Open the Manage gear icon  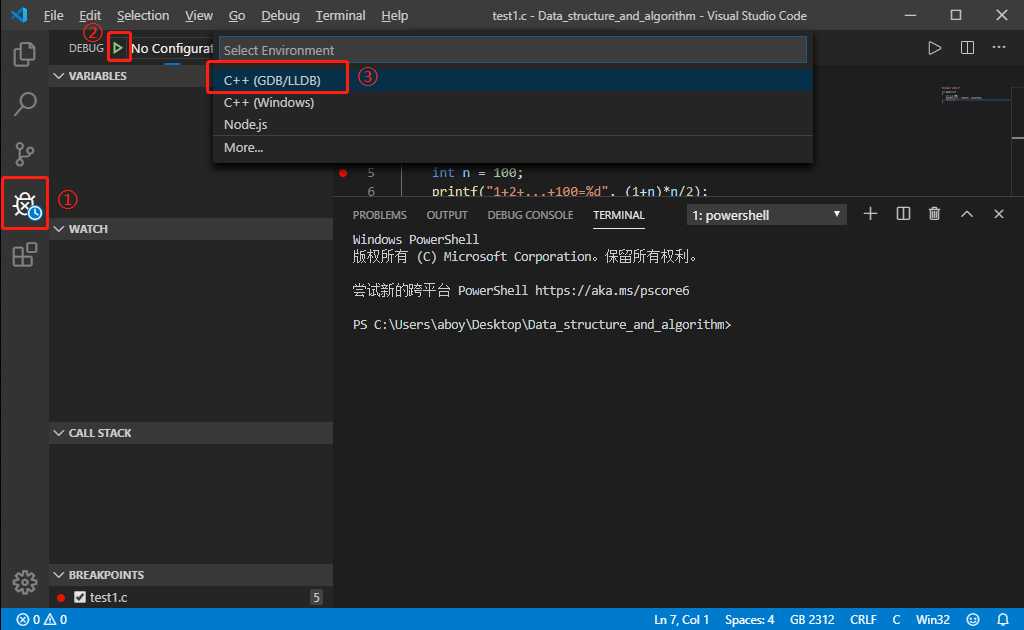point(24,581)
